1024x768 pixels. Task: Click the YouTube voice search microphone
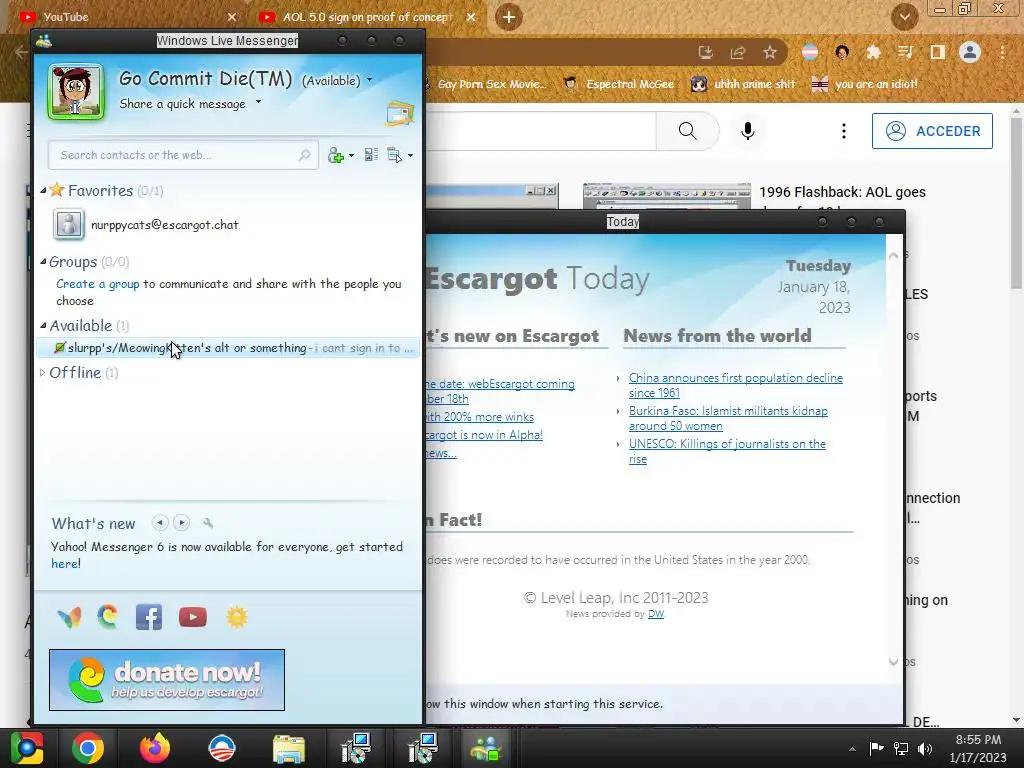click(748, 131)
